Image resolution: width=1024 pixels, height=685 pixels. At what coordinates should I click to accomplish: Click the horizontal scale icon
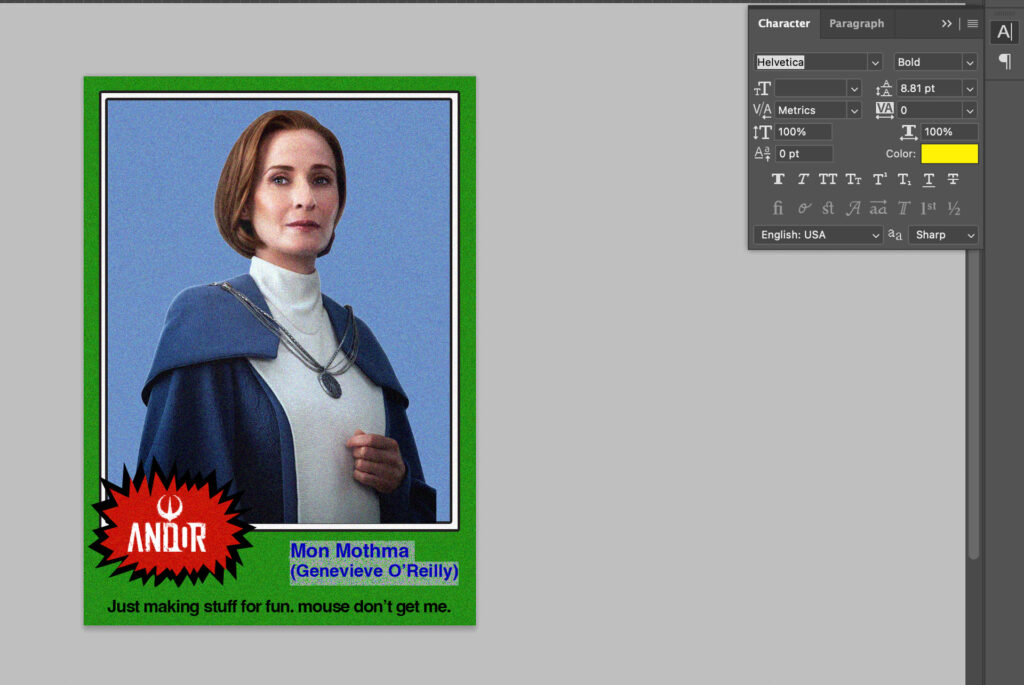point(908,132)
